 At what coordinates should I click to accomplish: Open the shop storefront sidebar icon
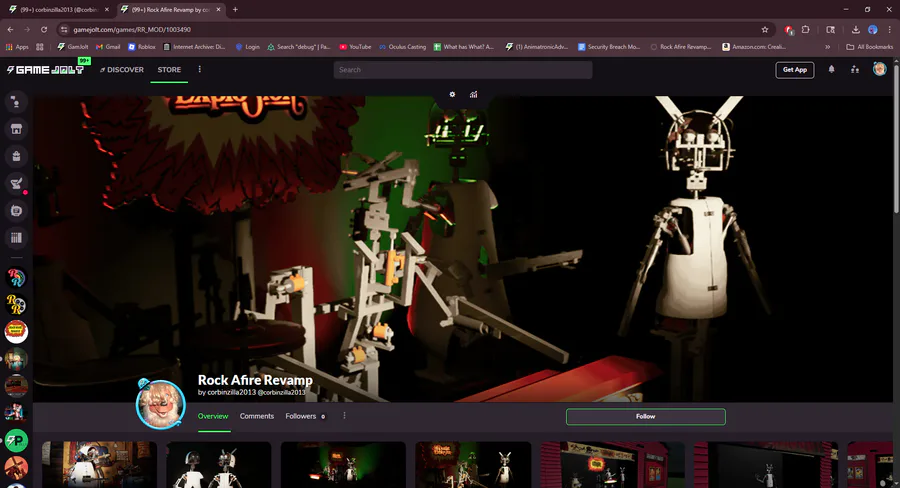coord(16,129)
